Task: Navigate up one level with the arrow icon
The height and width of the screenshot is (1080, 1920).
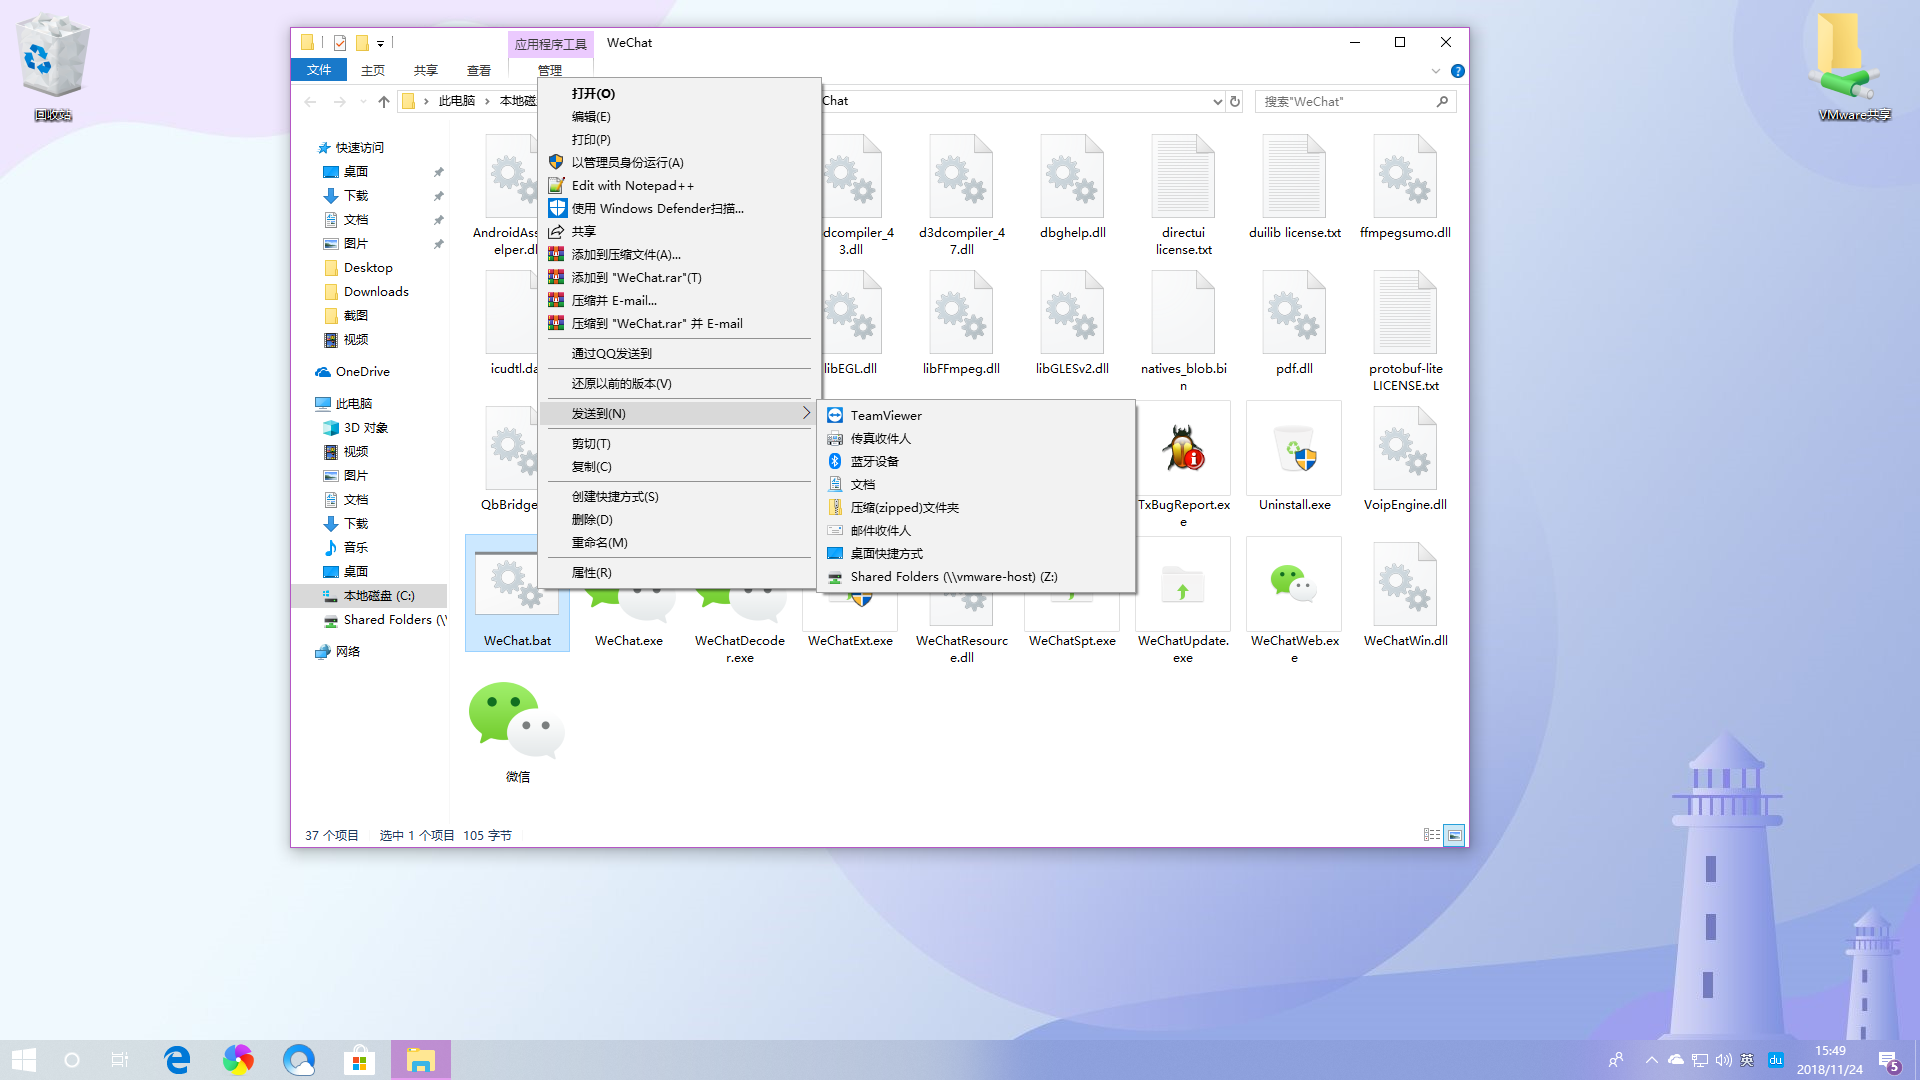Action: coord(384,101)
